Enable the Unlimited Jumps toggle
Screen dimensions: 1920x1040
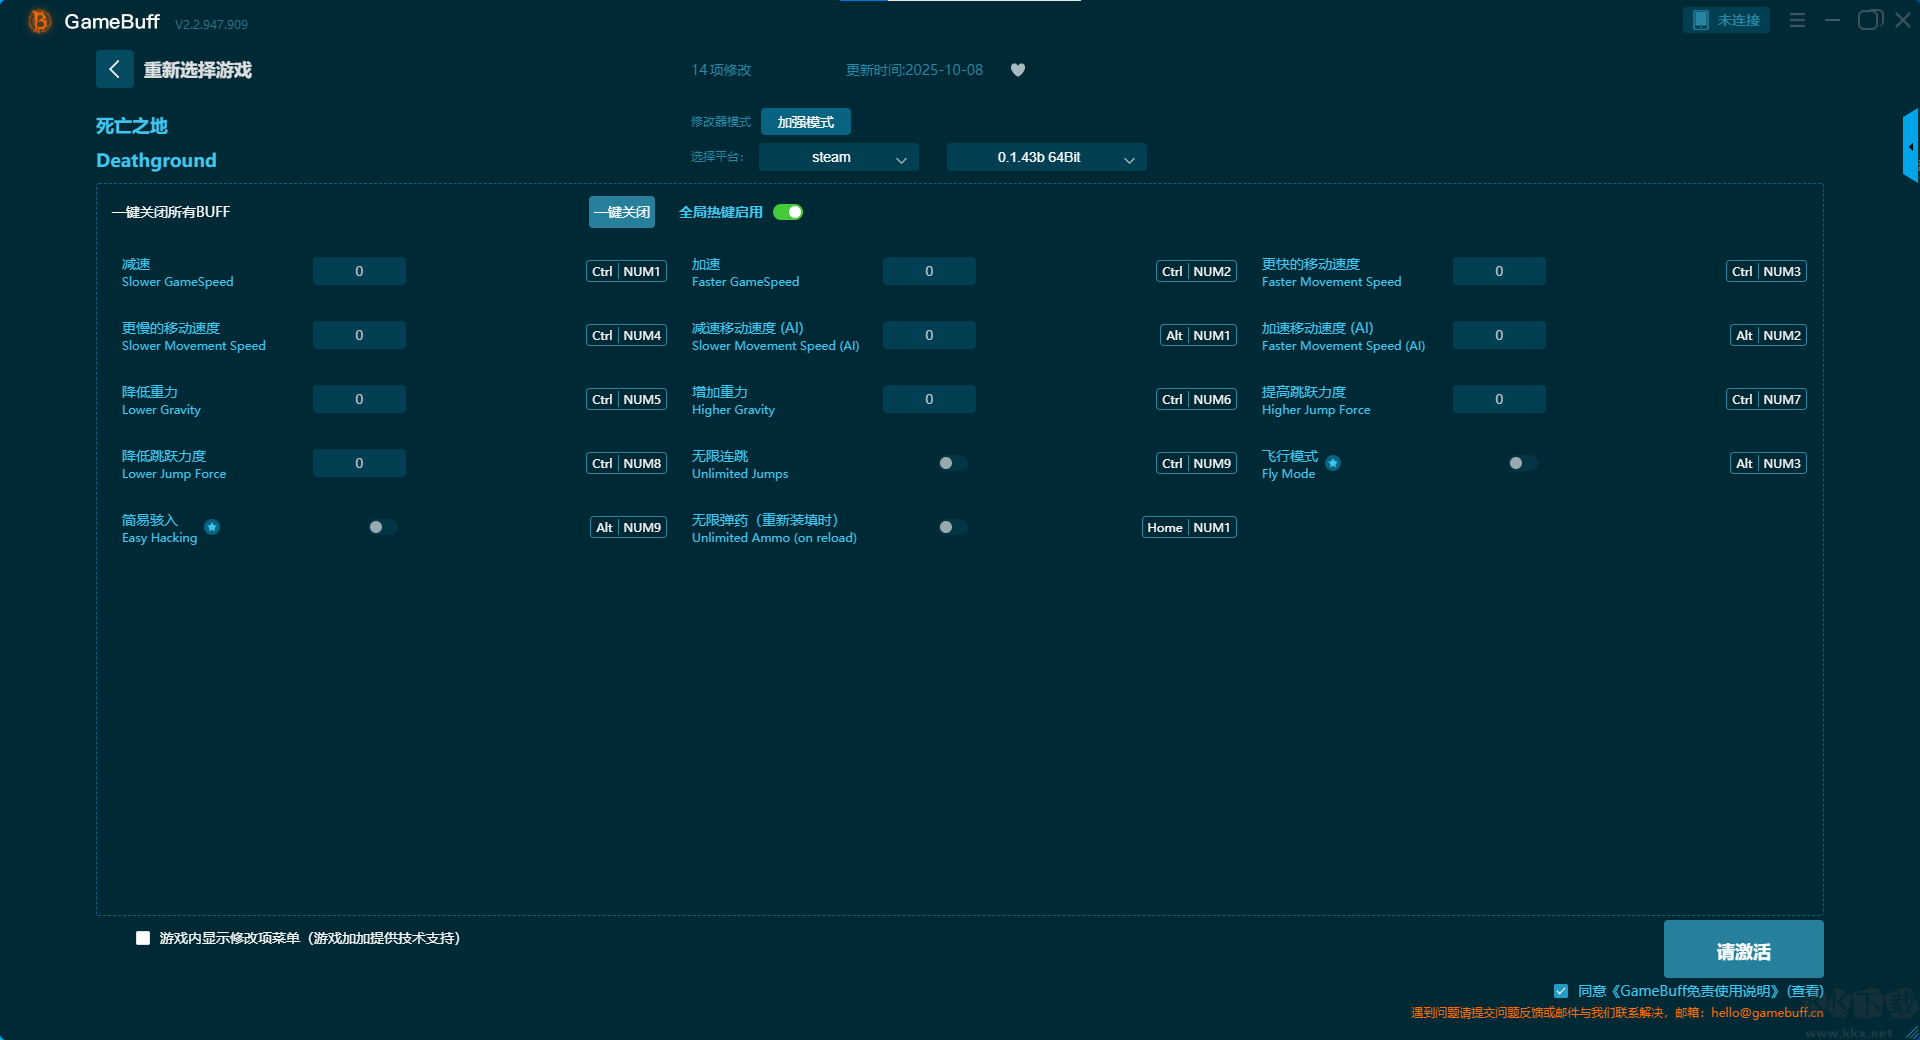pos(952,463)
